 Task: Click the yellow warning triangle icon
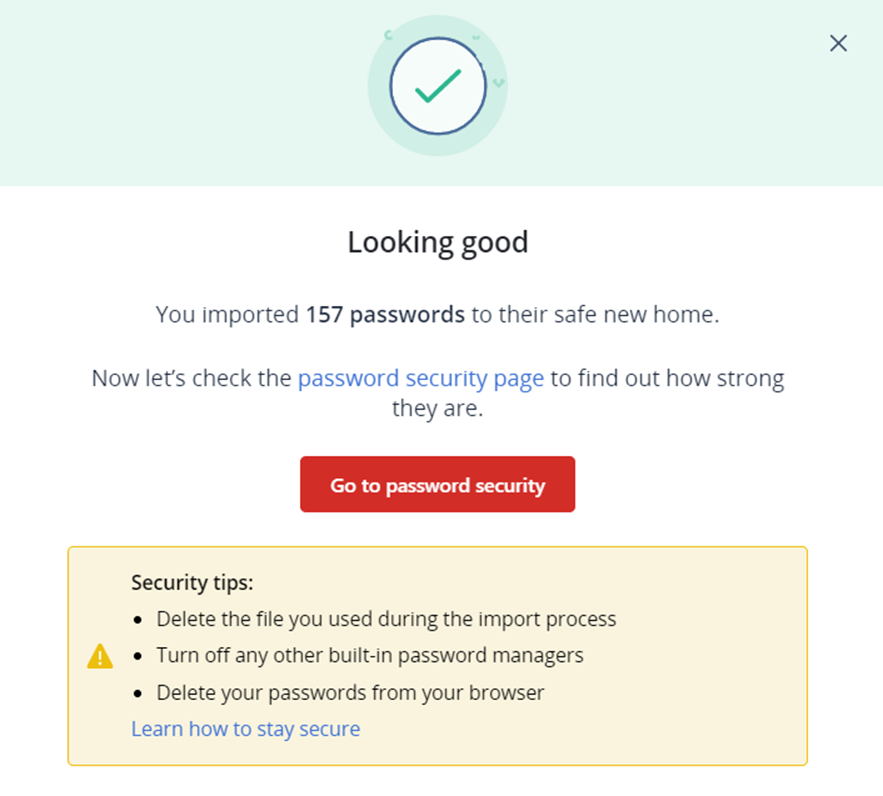coord(100,656)
